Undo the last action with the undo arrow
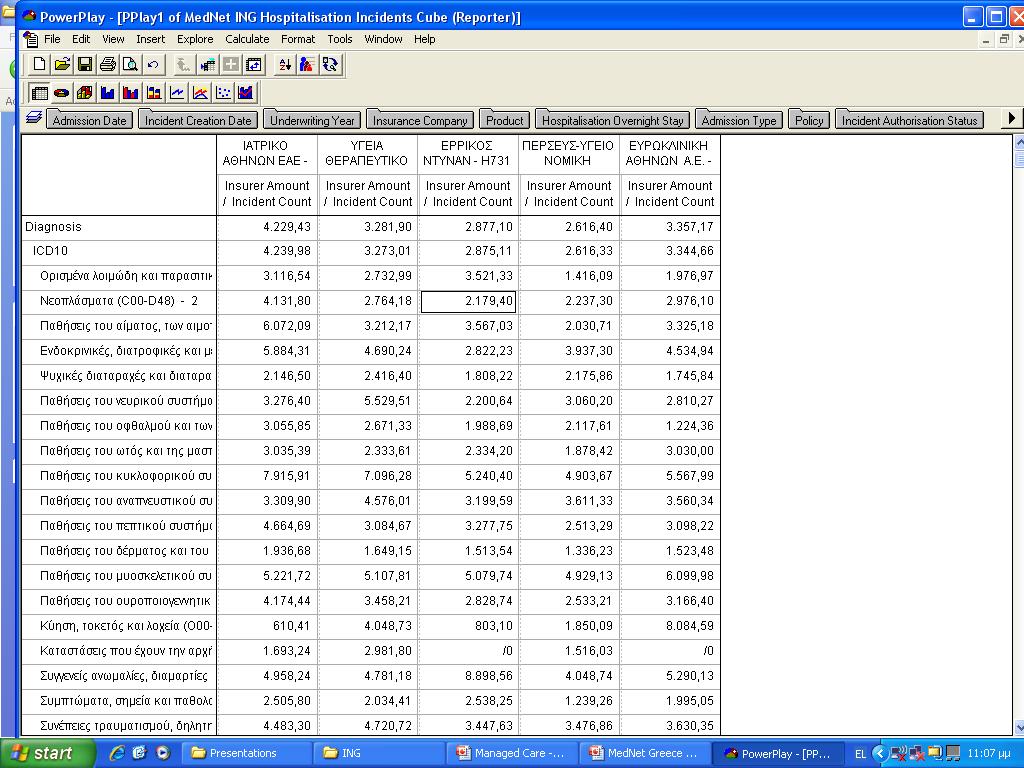Viewport: 1024px width, 768px height. (153, 64)
